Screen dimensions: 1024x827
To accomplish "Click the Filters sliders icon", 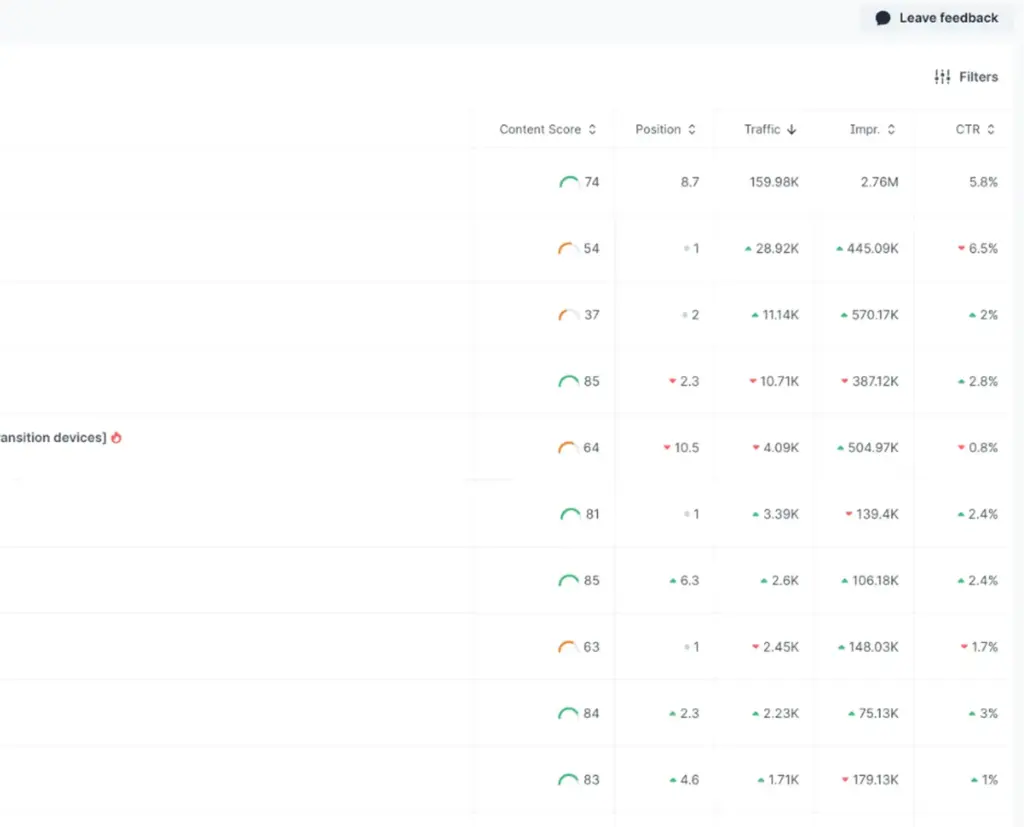I will (x=942, y=77).
